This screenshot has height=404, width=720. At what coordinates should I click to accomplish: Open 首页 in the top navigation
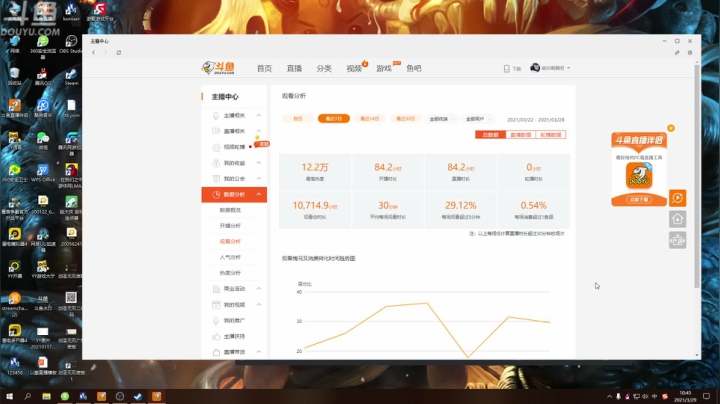tap(264, 68)
